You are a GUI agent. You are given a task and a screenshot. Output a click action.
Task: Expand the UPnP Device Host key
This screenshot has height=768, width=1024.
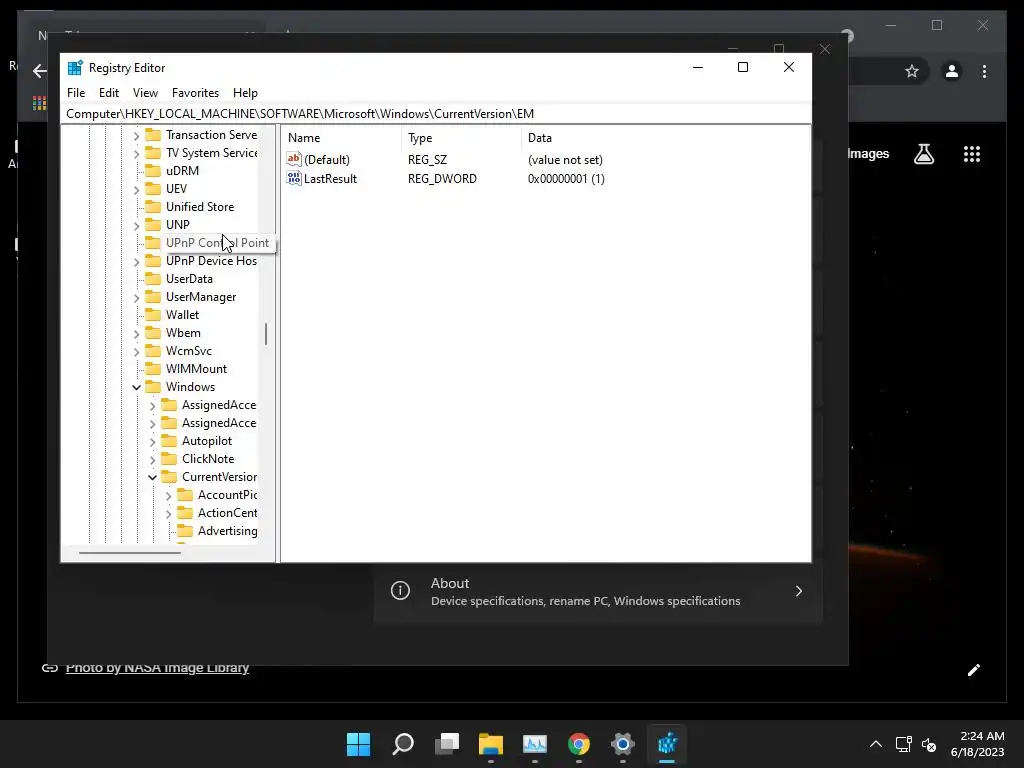pyautogui.click(x=136, y=261)
